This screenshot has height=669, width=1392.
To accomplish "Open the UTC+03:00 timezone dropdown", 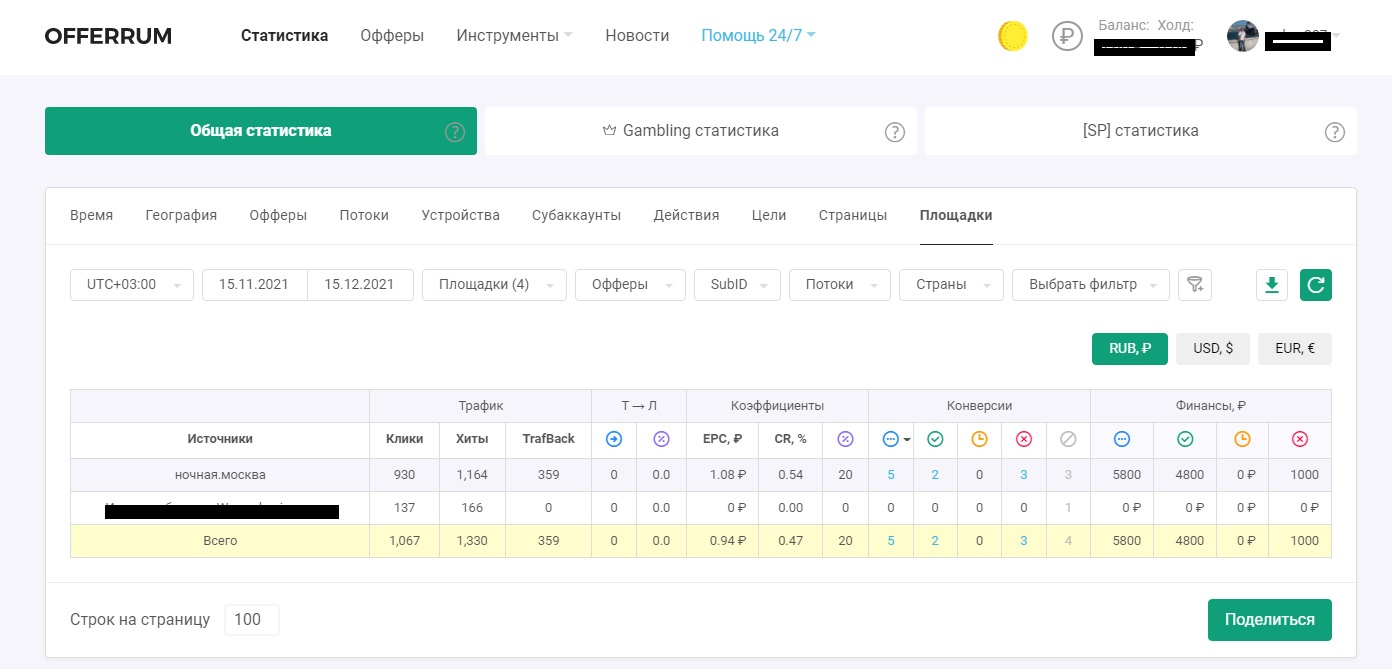I will point(132,285).
